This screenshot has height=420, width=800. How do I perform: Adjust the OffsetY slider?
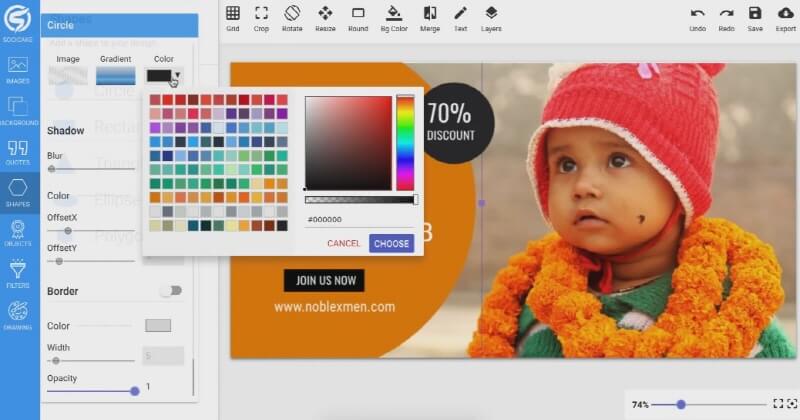tap(91, 261)
